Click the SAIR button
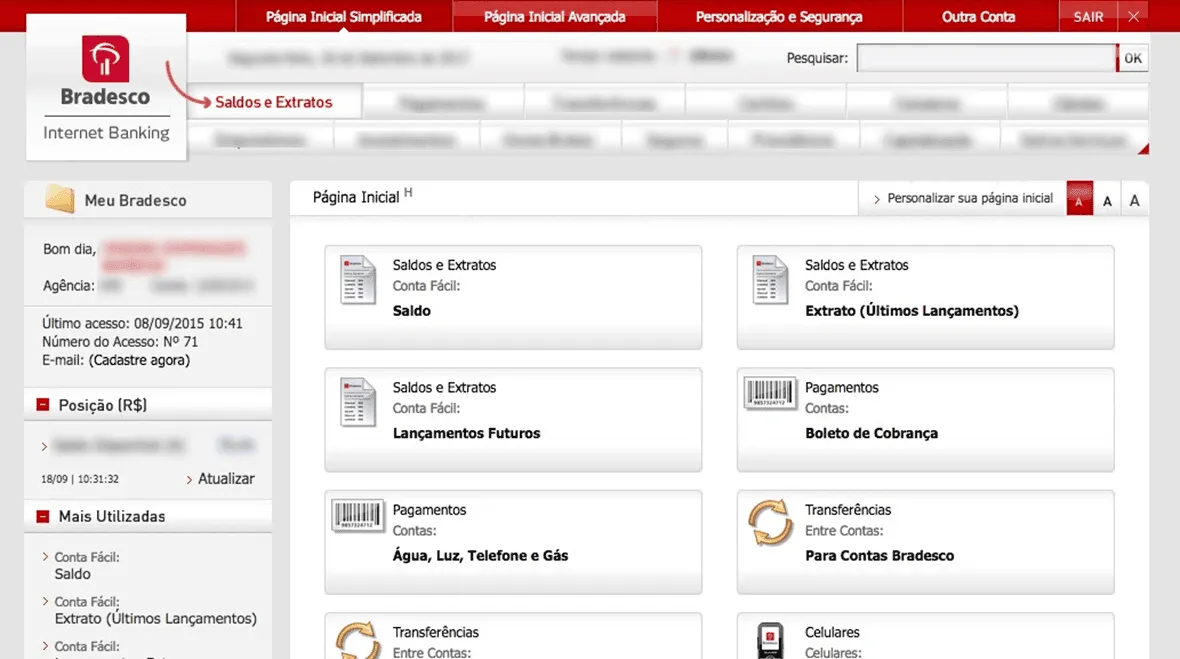Viewport: 1180px width, 659px height. [x=1088, y=17]
